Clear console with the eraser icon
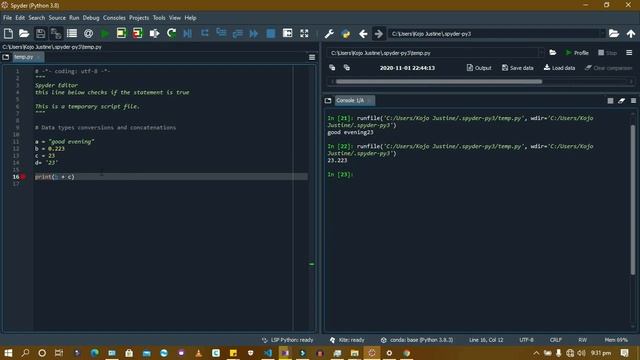Image resolution: width=640 pixels, height=360 pixels. click(622, 100)
